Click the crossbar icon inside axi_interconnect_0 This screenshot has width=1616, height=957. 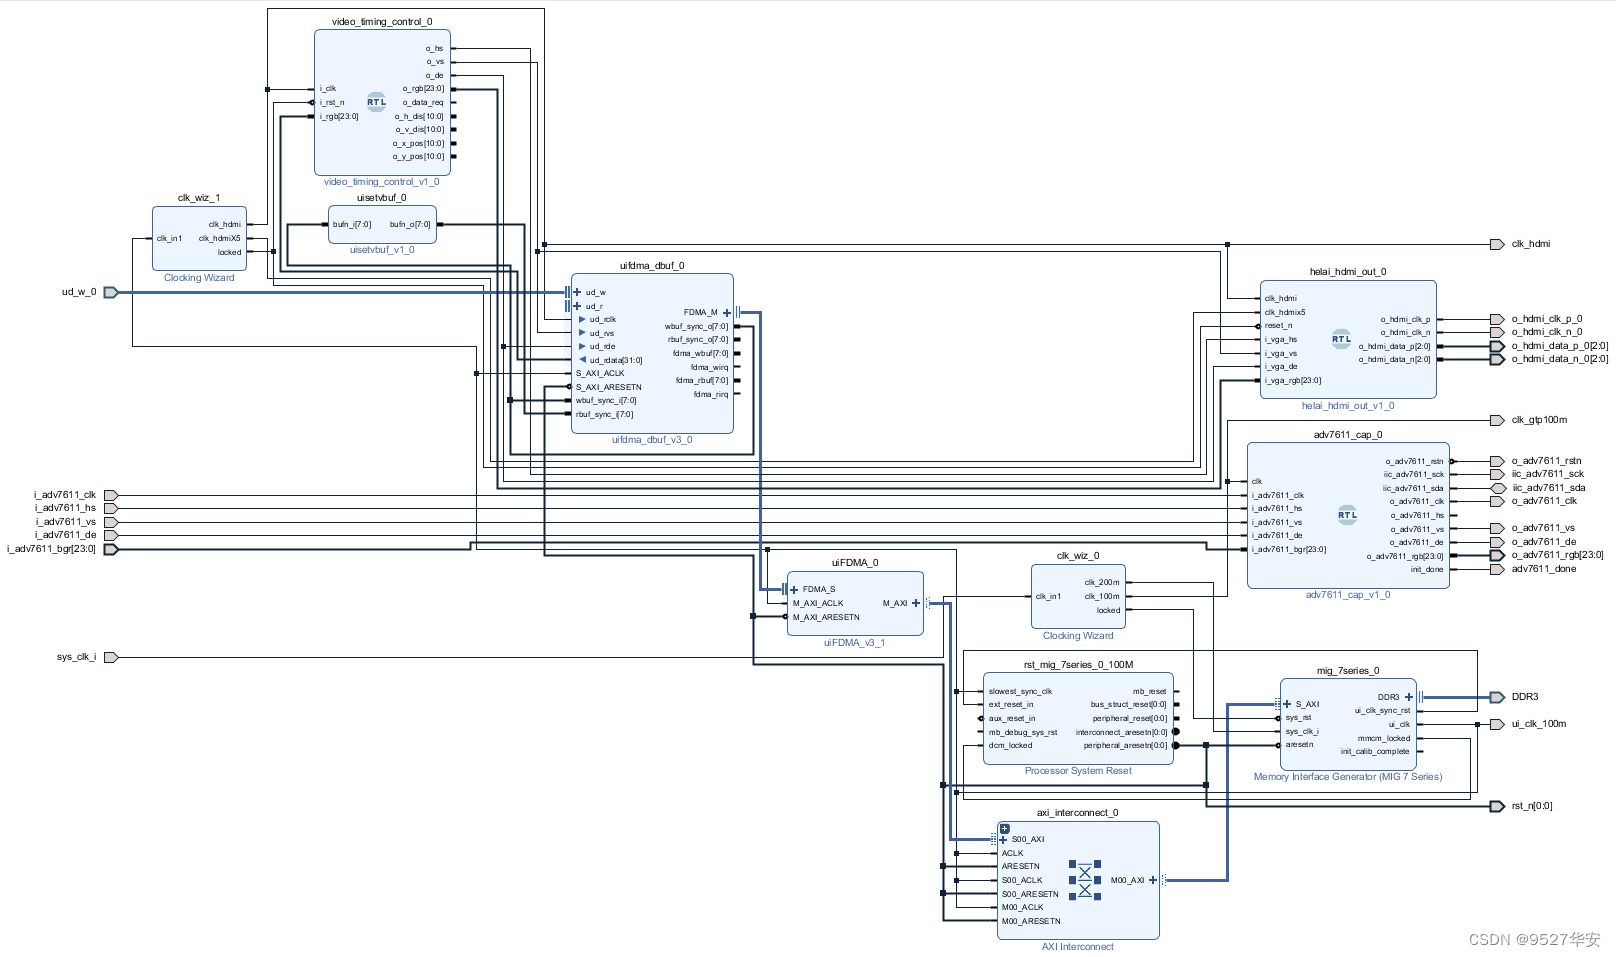(1085, 880)
